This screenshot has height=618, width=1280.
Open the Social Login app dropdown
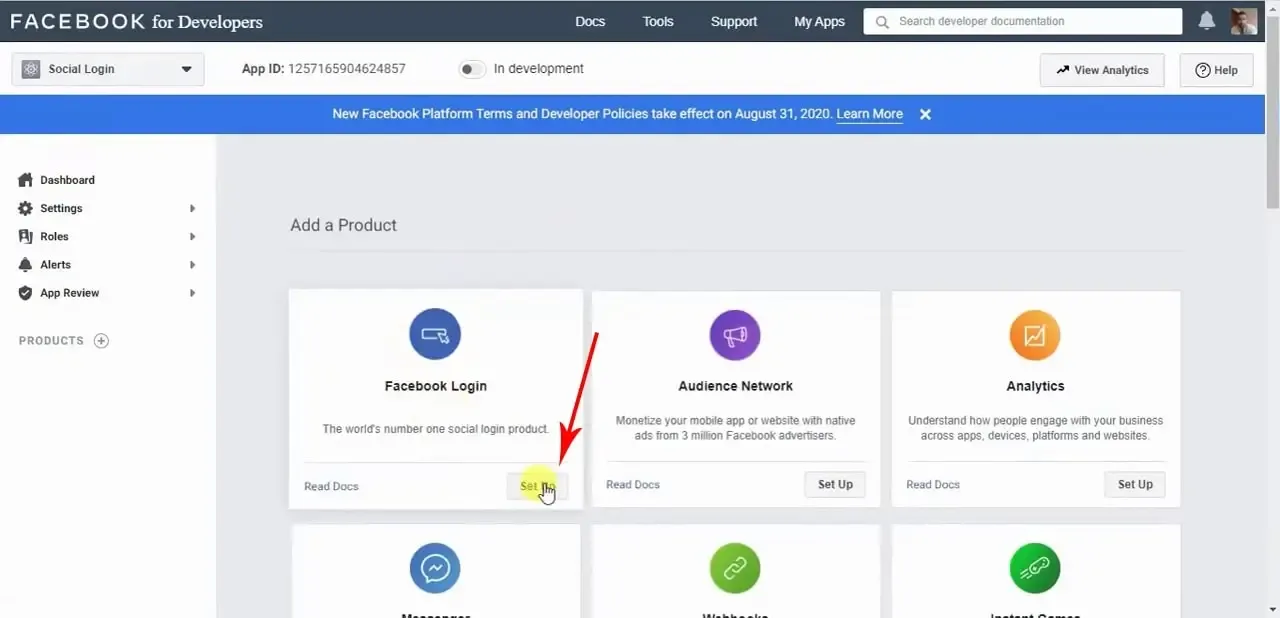108,69
